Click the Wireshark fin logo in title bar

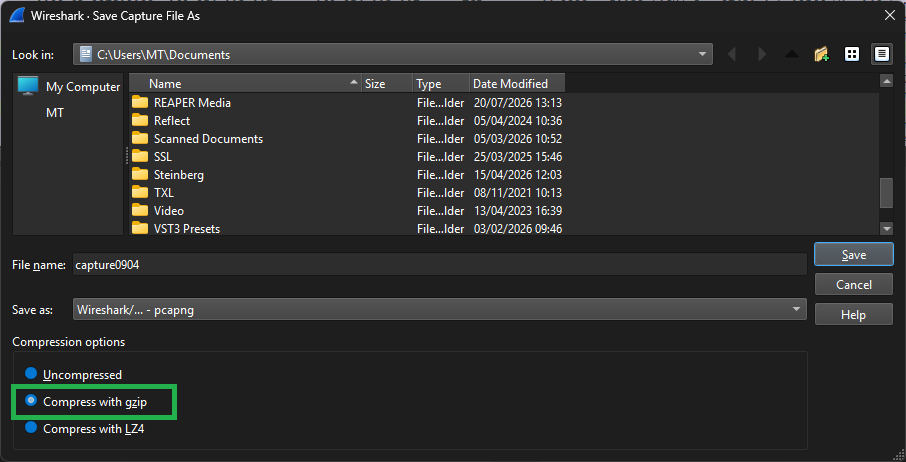pos(16,16)
